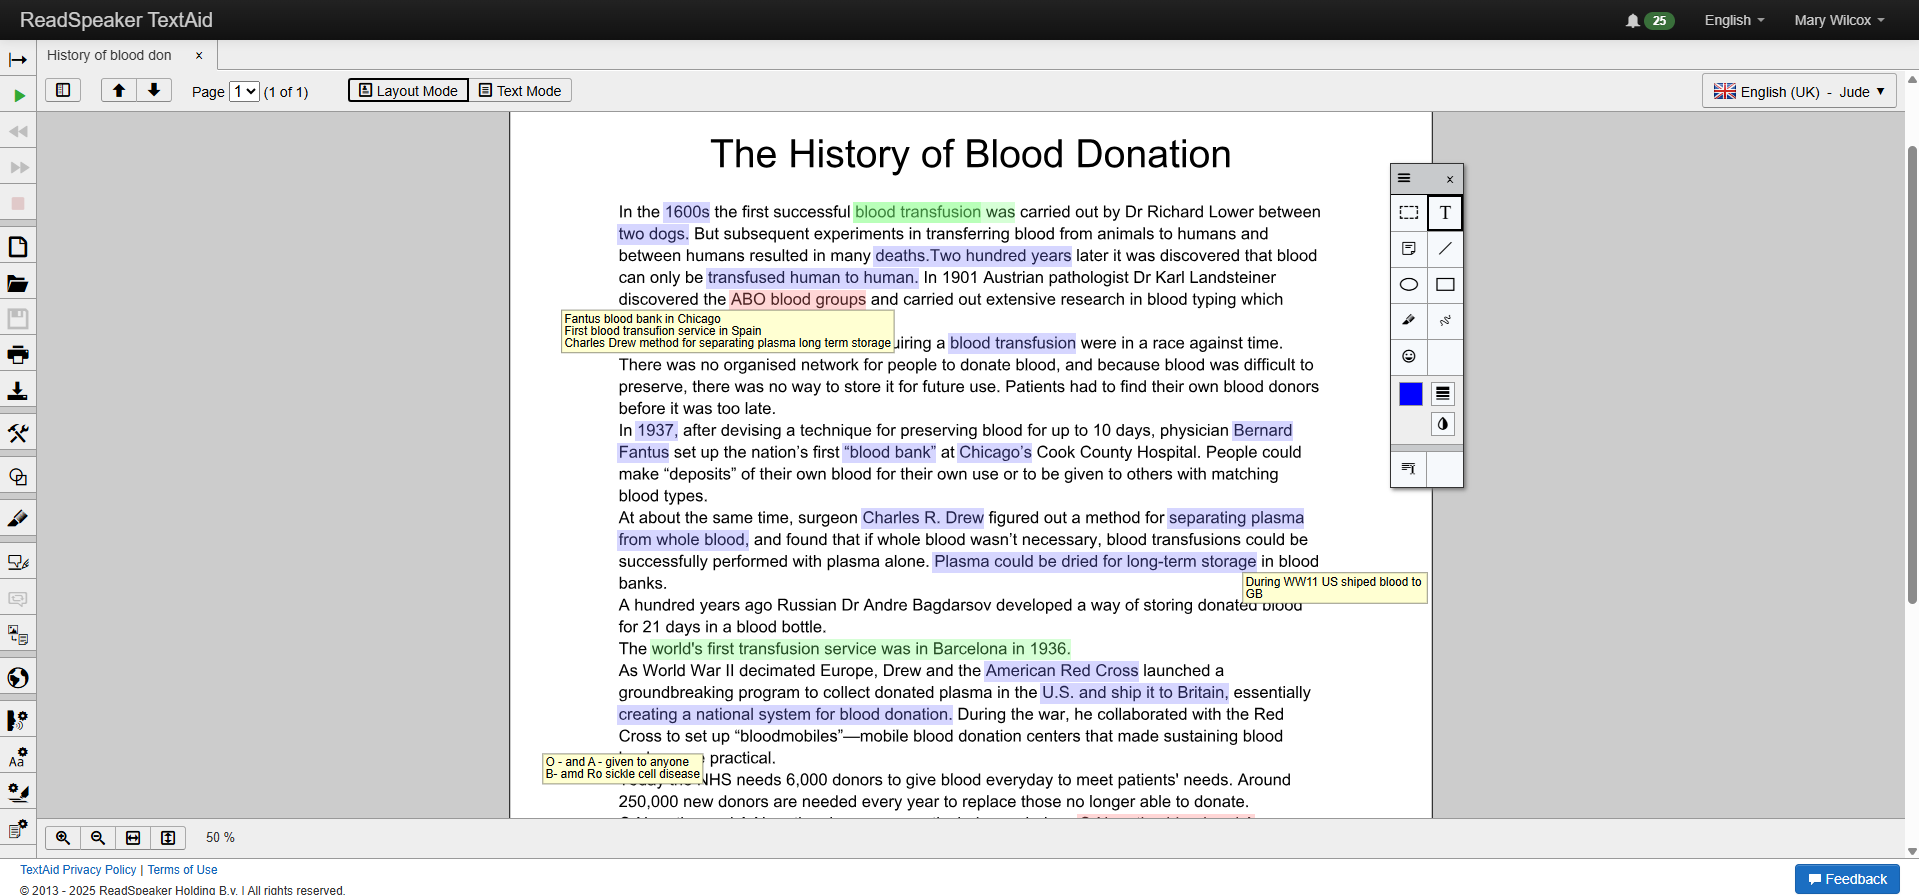1919x895 pixels.
Task: Pick the sticky note annotation tool
Action: coord(1408,249)
